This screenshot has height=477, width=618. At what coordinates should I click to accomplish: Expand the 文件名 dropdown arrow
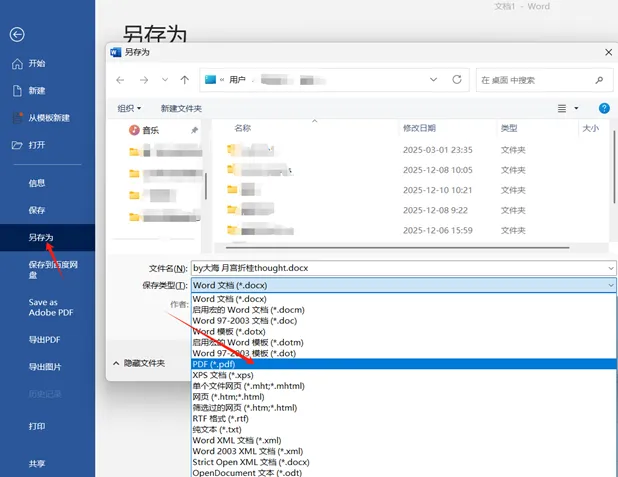pos(611,268)
